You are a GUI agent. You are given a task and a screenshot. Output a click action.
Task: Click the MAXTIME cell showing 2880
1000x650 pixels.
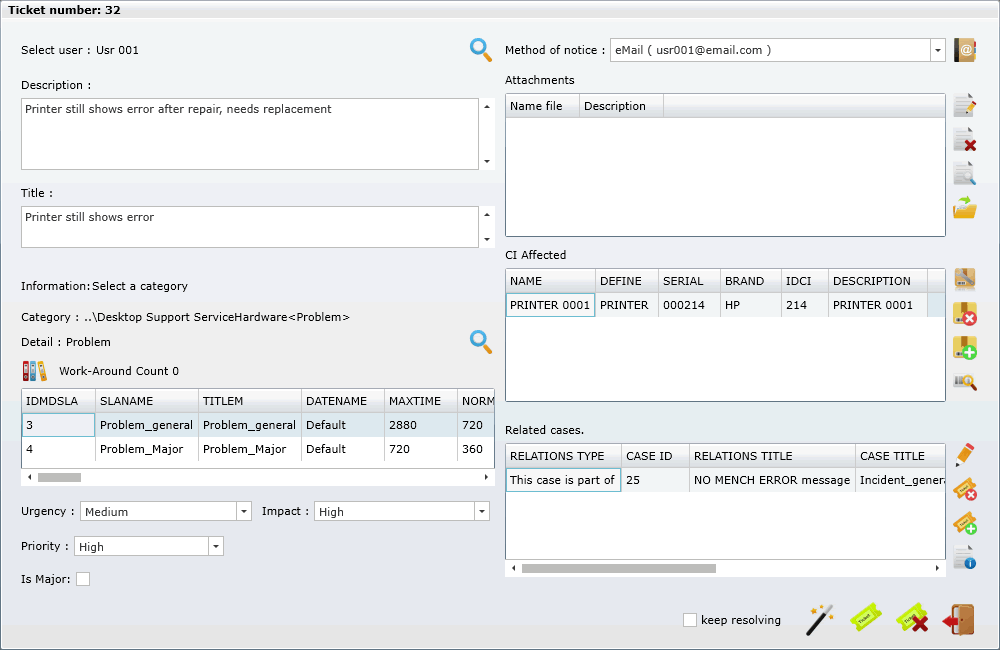coord(421,425)
